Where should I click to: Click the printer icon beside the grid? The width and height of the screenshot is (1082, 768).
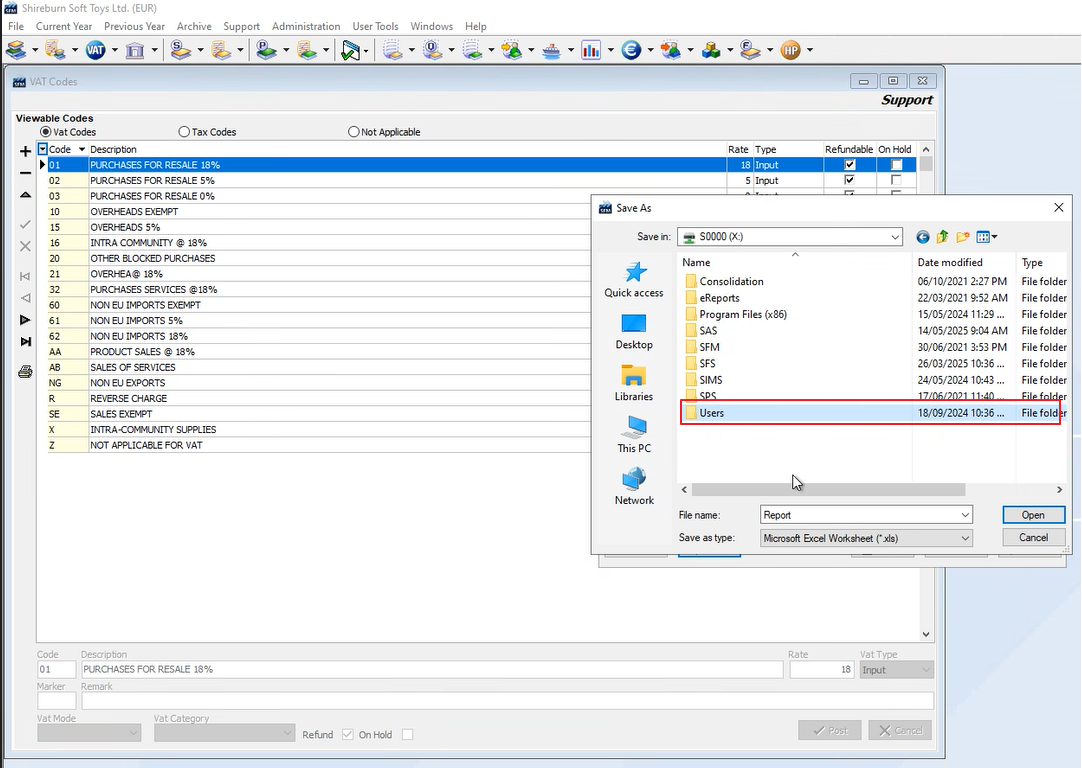click(x=26, y=372)
